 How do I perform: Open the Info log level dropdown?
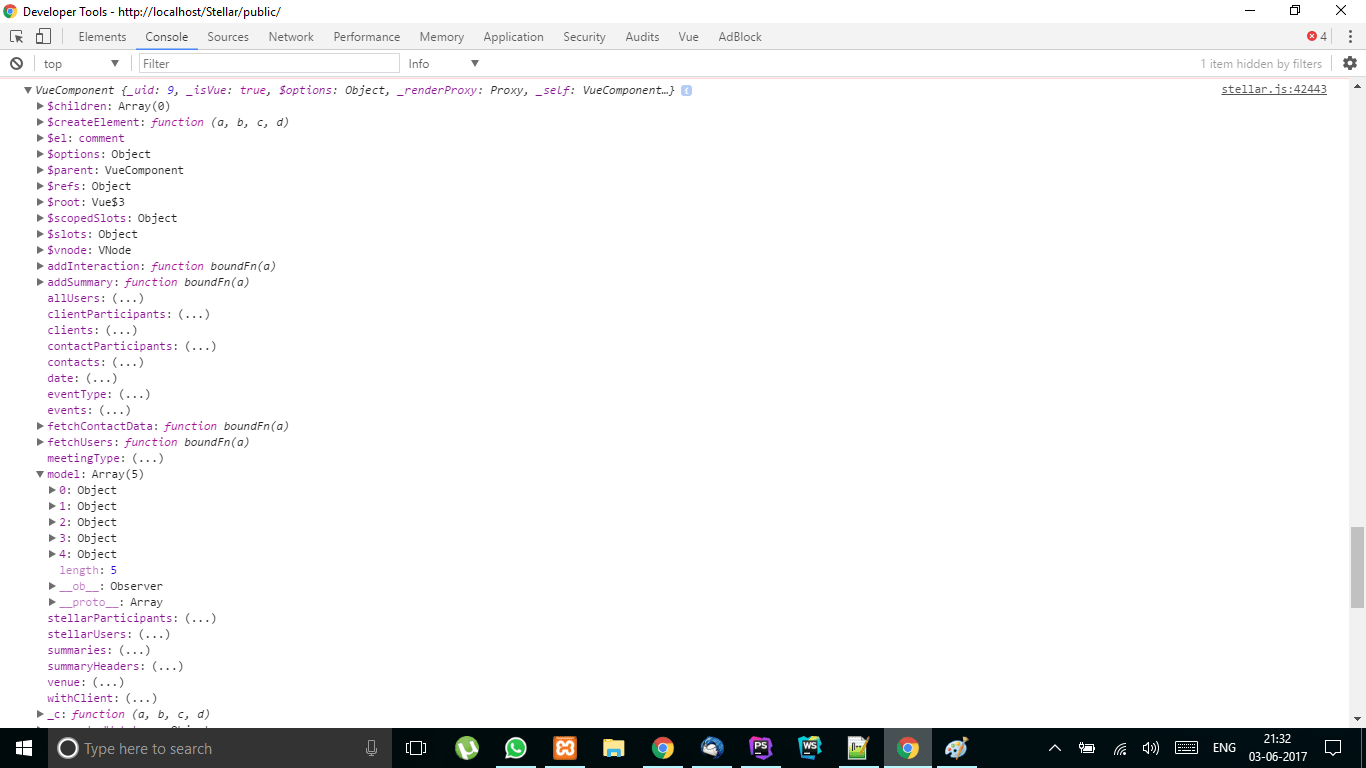pos(444,63)
